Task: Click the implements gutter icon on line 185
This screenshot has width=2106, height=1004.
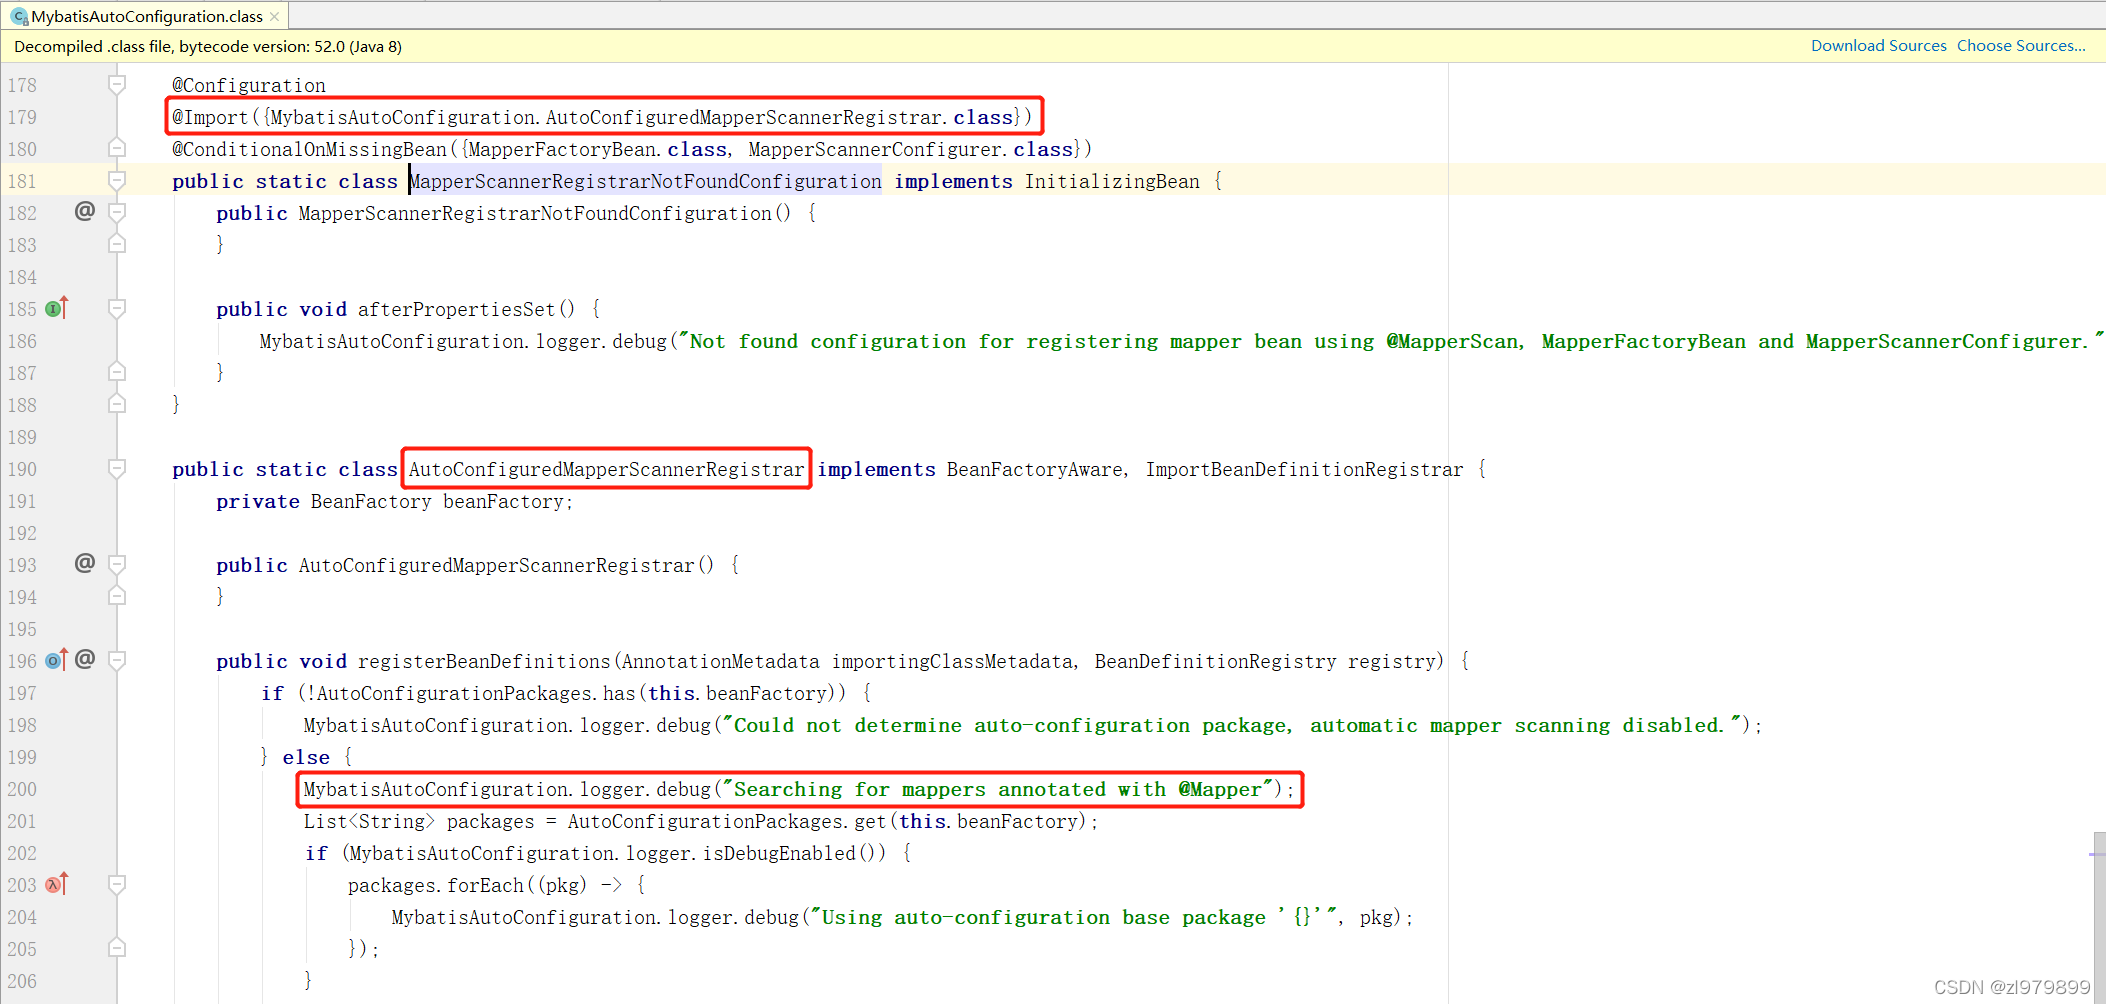Action: [x=57, y=308]
